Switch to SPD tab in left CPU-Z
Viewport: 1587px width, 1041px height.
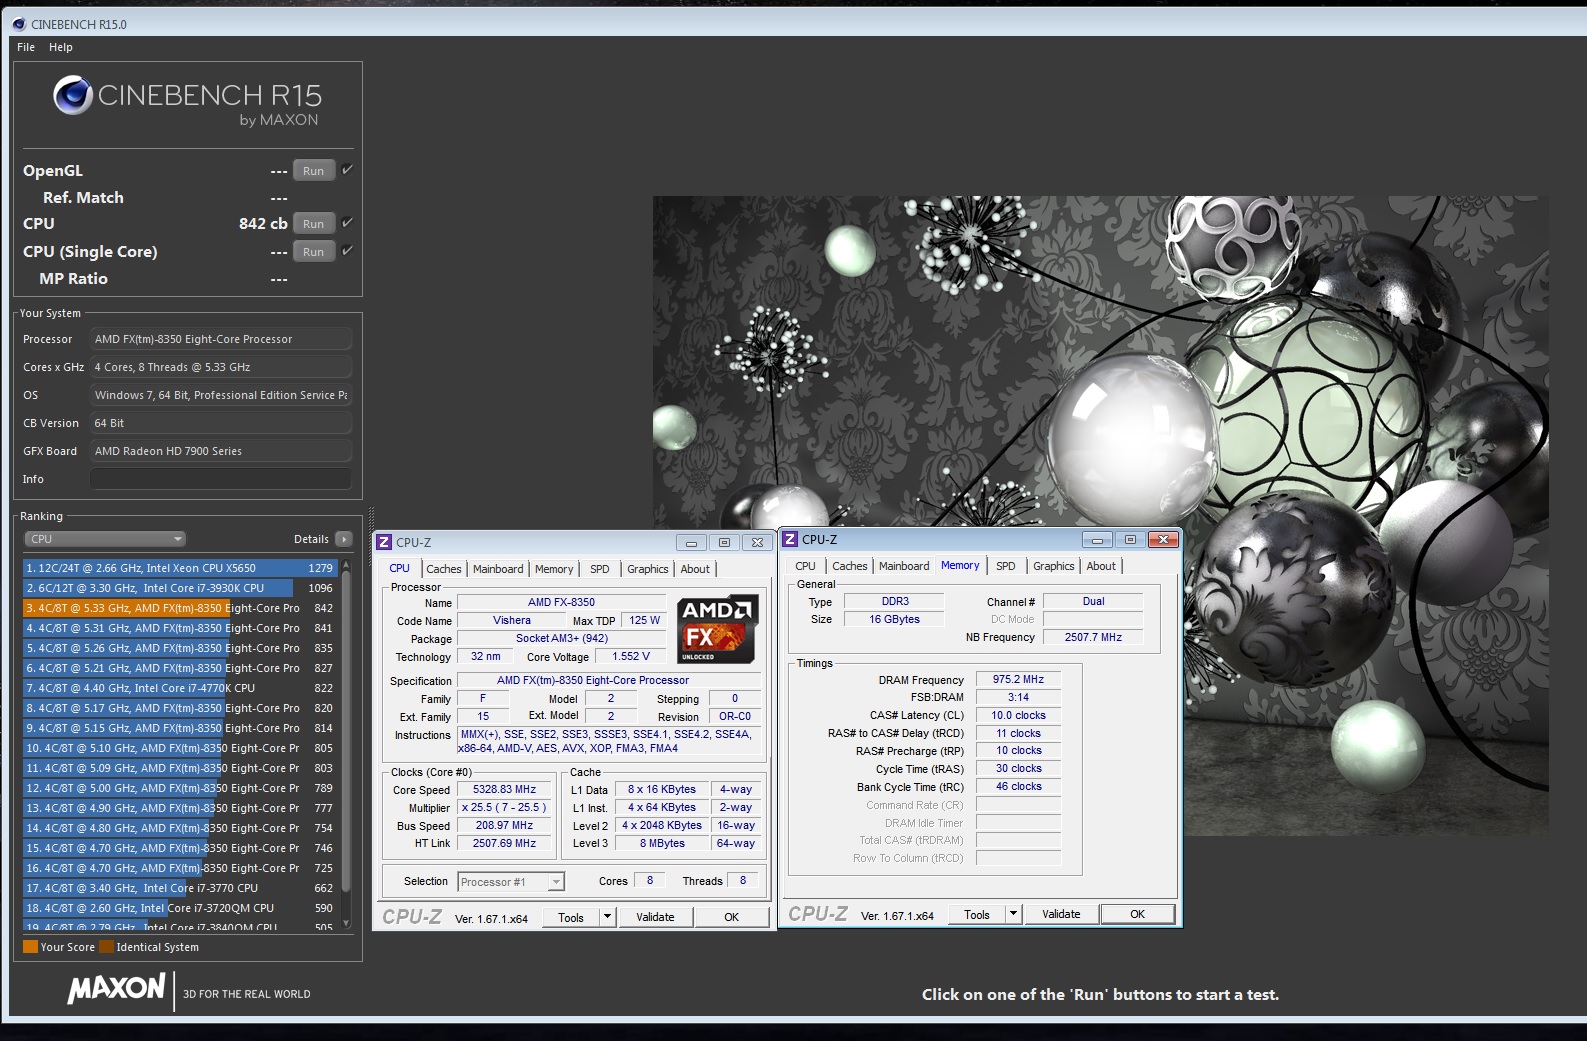coord(600,569)
